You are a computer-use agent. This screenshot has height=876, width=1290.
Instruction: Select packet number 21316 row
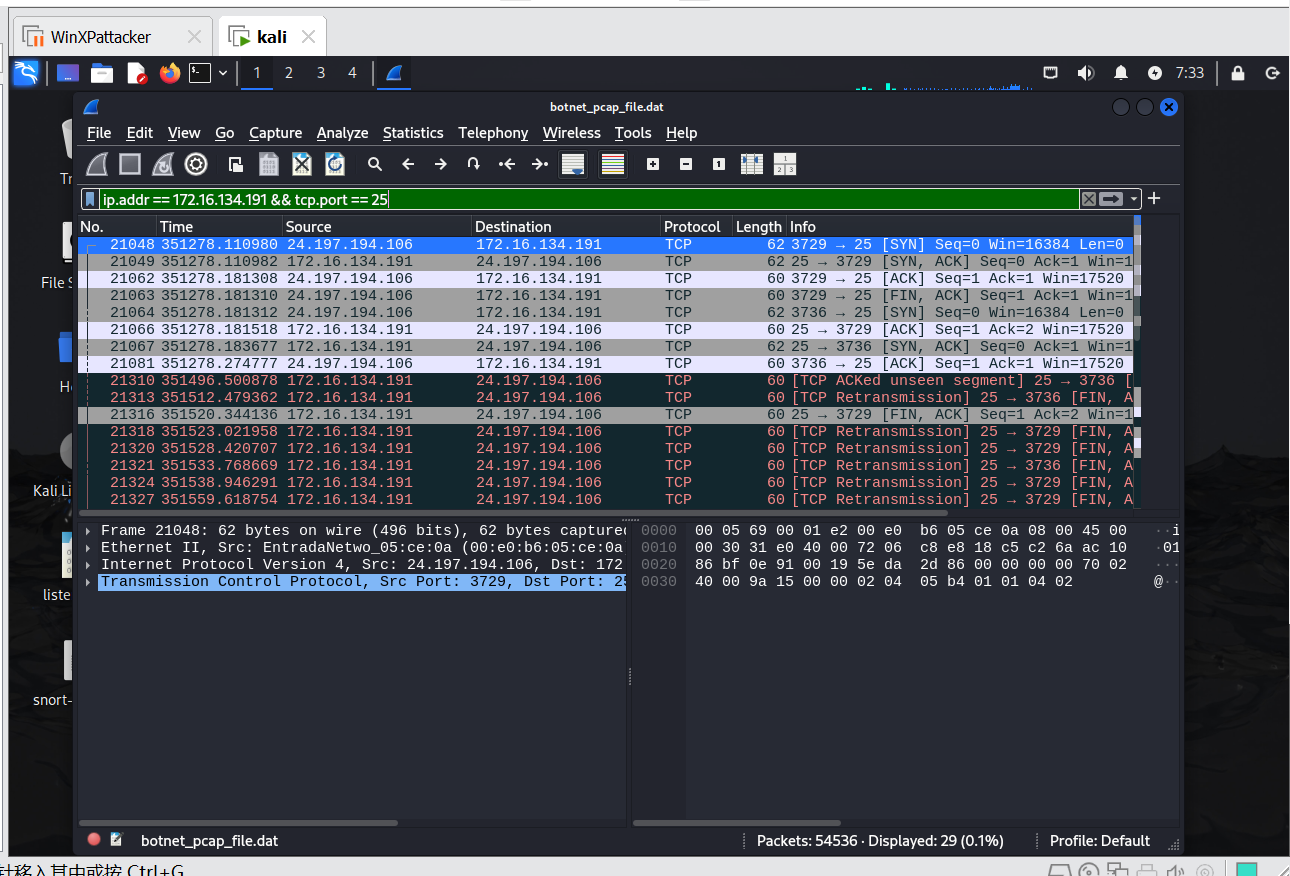(605, 415)
